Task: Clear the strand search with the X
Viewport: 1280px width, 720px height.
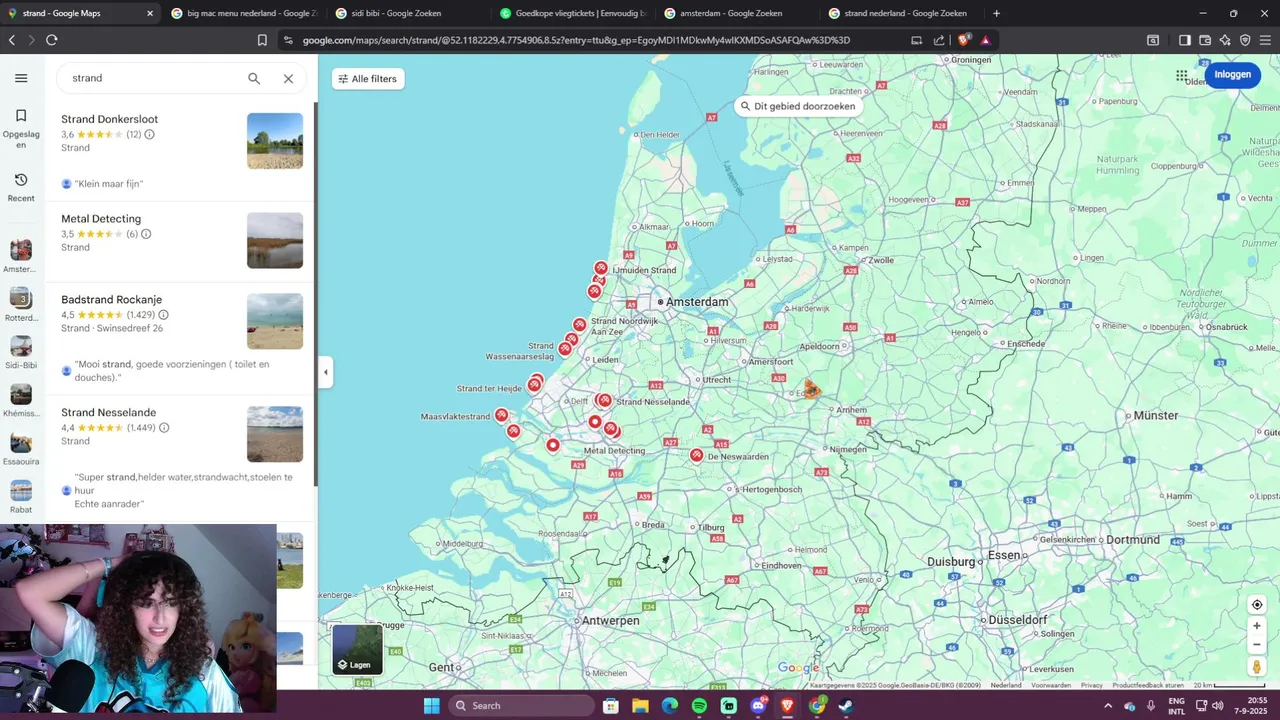Action: pyautogui.click(x=288, y=78)
